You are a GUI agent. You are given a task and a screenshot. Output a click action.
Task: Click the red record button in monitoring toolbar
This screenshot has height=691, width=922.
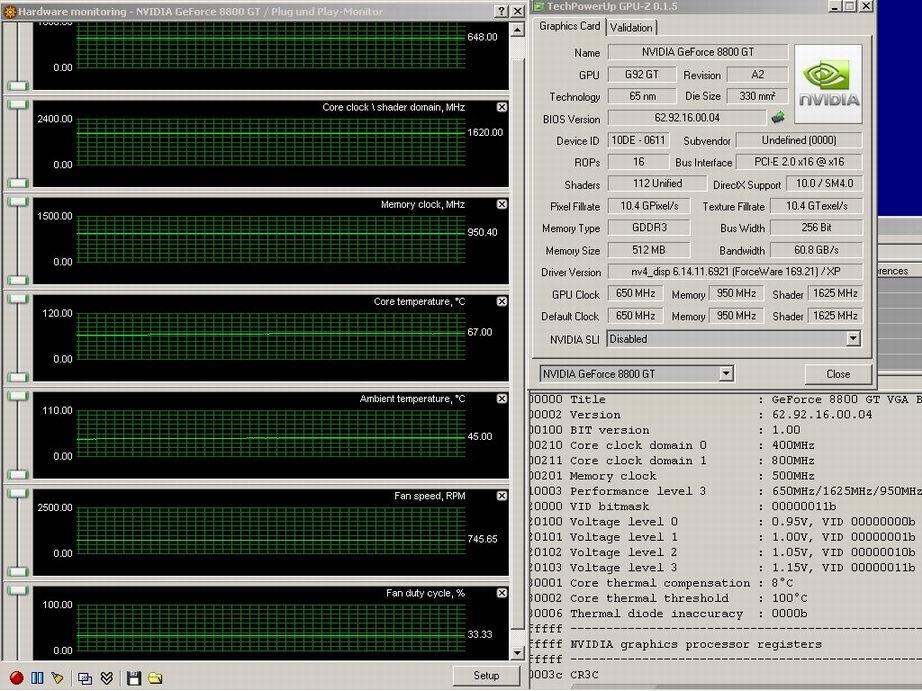pyautogui.click(x=16, y=678)
